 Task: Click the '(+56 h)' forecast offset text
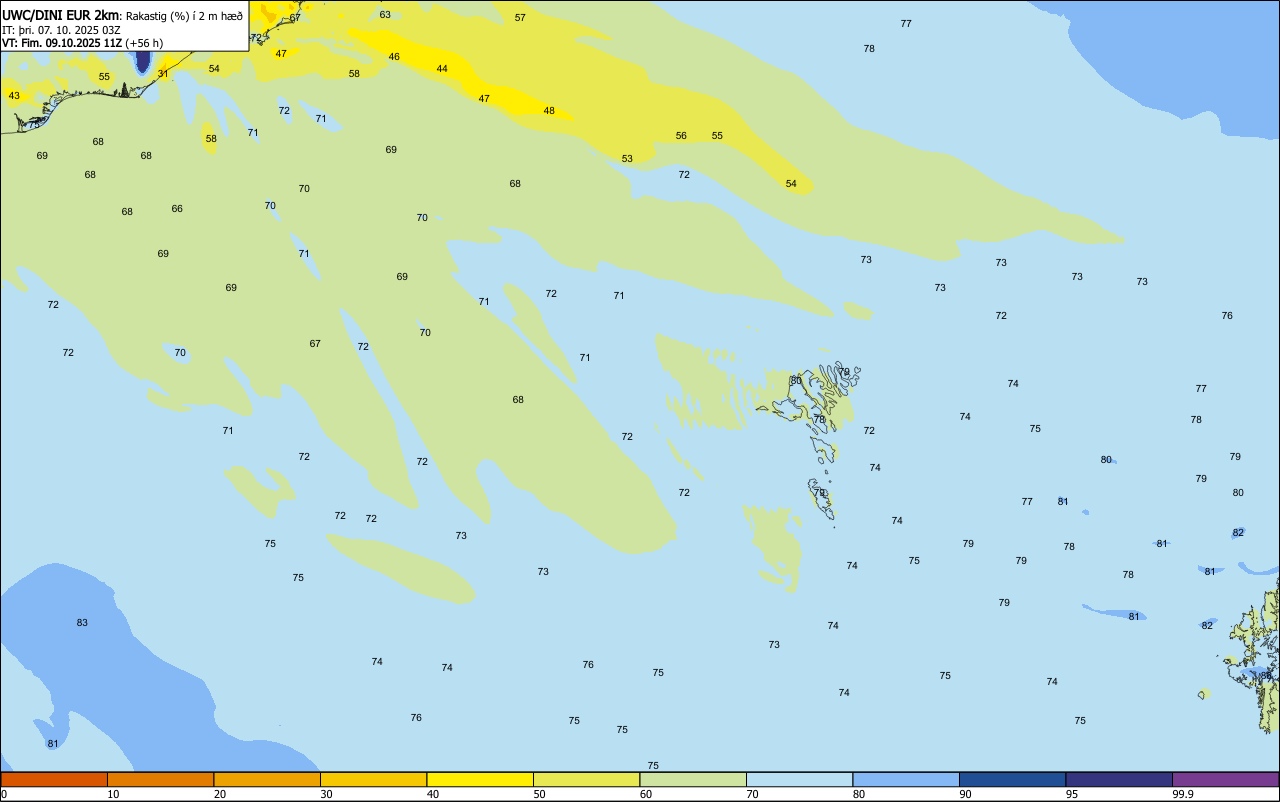point(145,43)
